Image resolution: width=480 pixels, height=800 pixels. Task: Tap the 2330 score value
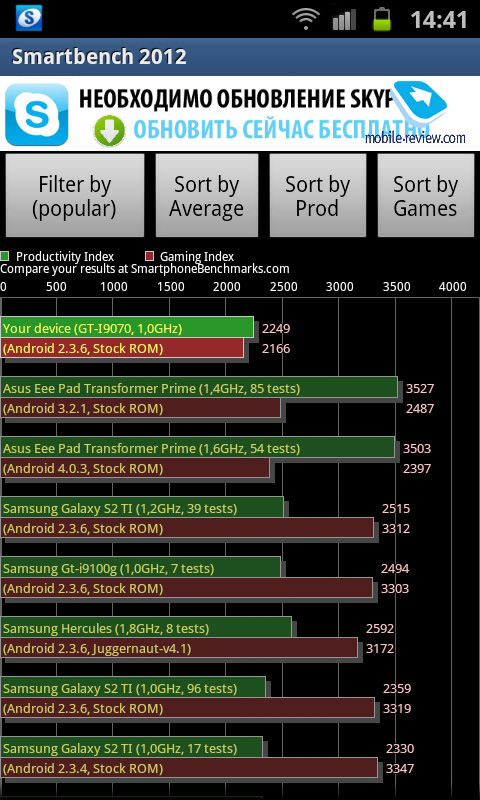point(400,749)
